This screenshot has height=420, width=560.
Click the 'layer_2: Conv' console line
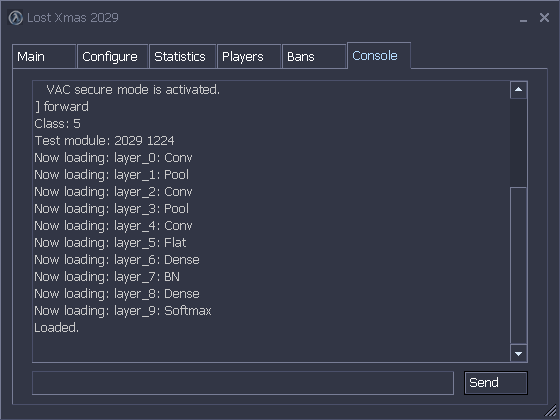point(113,191)
